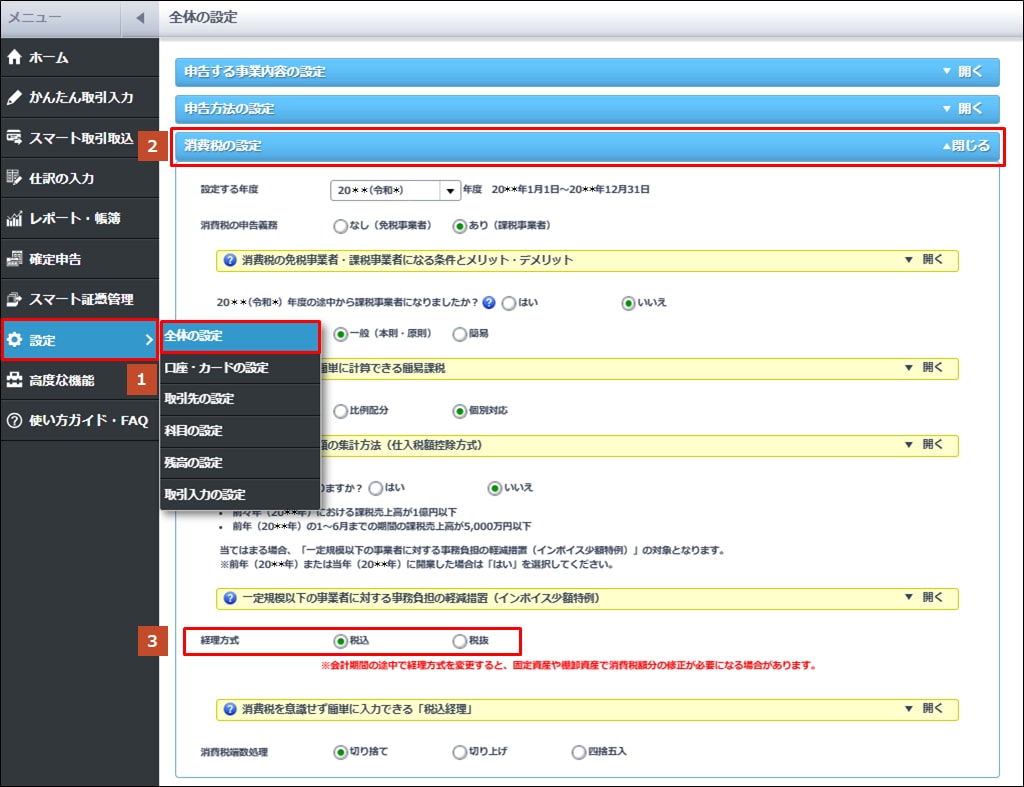Open 確定申告 in sidebar
The height and width of the screenshot is (787, 1024).
click(79, 259)
